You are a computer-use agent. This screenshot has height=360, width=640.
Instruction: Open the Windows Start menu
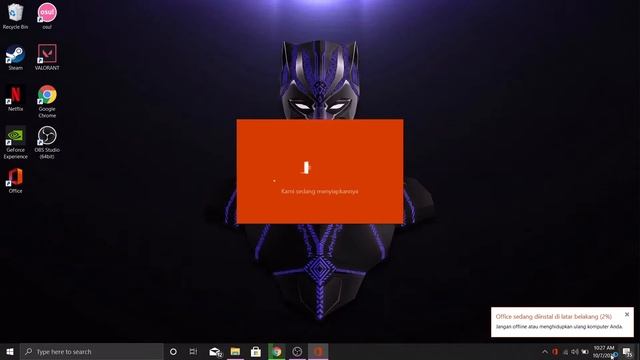click(x=10, y=351)
